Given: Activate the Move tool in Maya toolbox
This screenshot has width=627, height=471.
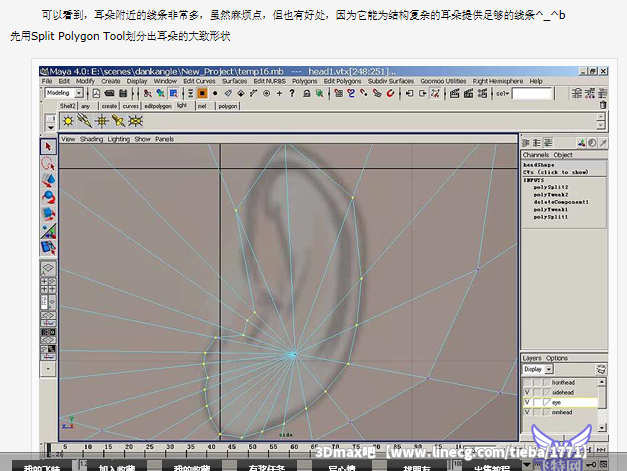Looking at the screenshot, I should [x=48, y=180].
